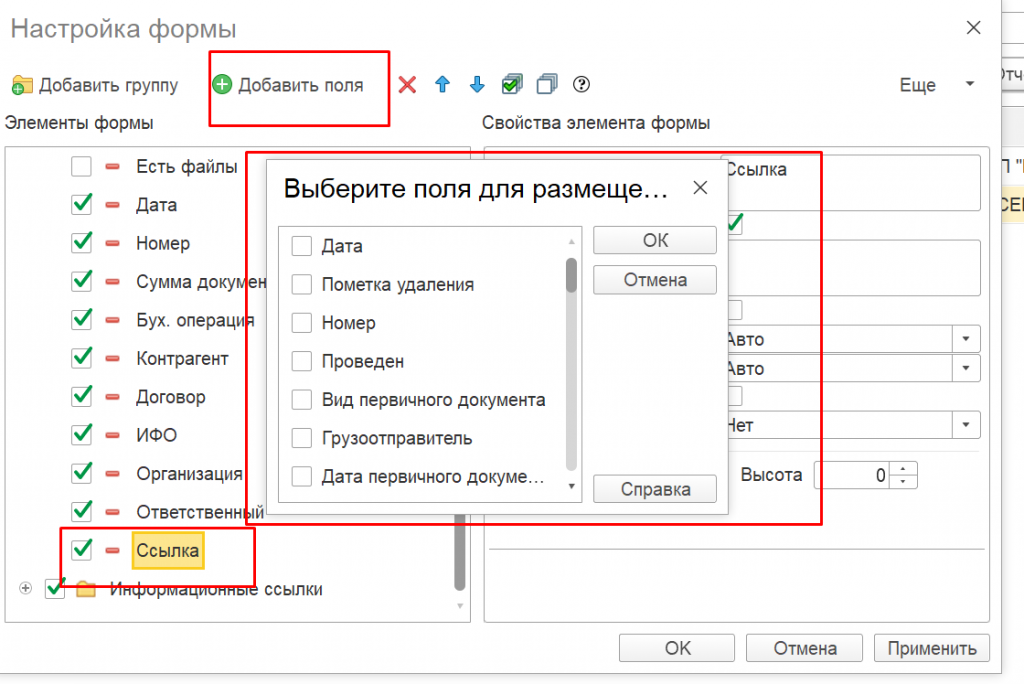This screenshot has width=1024, height=684.
Task: Select the Ссылка item in the tree
Action: pyautogui.click(x=168, y=550)
